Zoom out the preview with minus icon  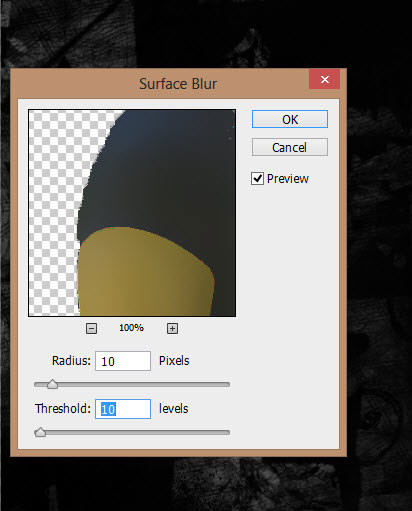[x=91, y=328]
